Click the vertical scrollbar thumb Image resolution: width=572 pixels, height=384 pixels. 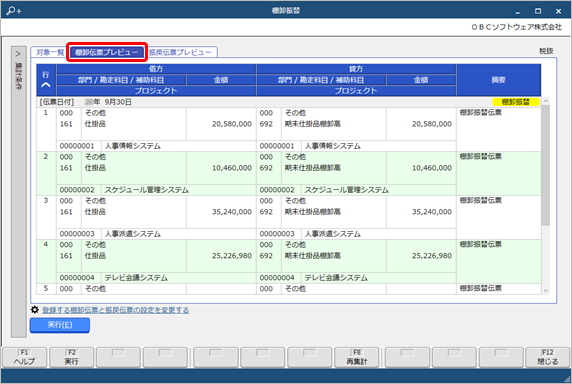pos(546,165)
